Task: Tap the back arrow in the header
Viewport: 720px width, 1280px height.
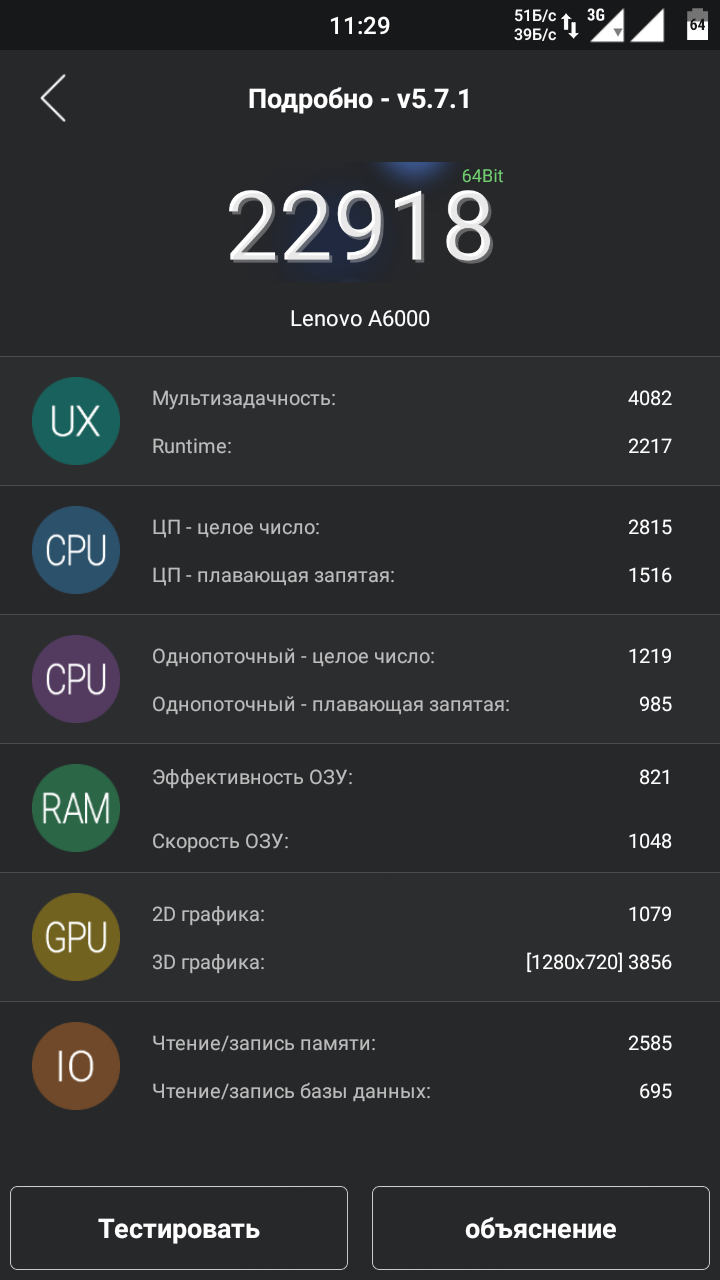Action: [x=52, y=99]
